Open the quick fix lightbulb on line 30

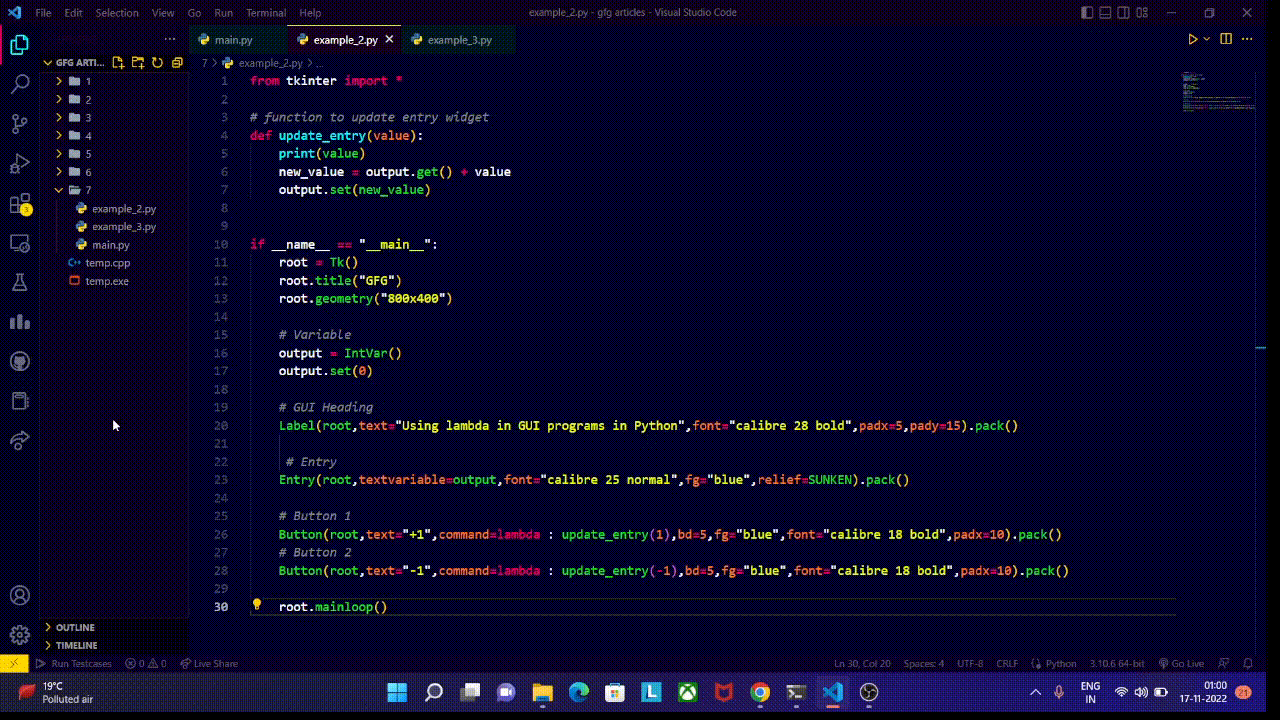257,606
